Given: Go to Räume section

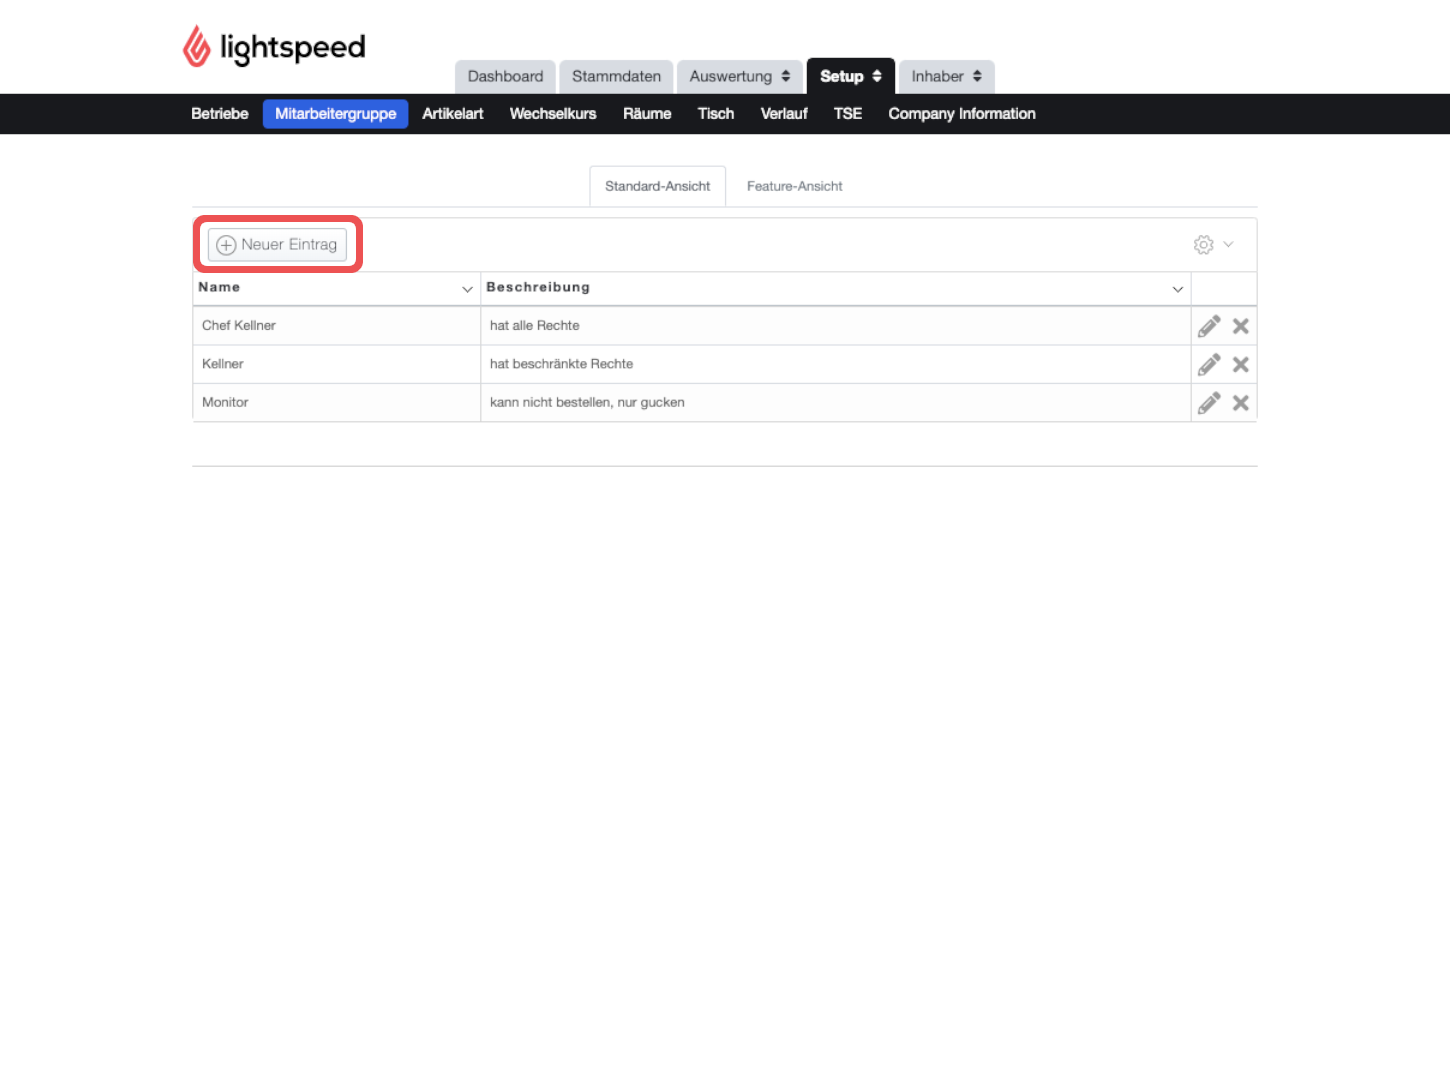Looking at the screenshot, I should 647,114.
